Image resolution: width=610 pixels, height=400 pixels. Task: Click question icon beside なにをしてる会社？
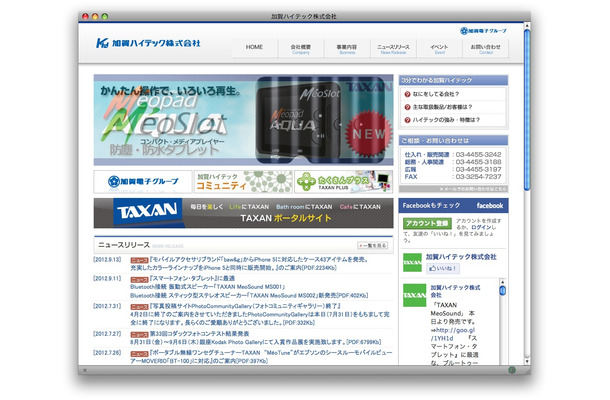click(x=407, y=94)
